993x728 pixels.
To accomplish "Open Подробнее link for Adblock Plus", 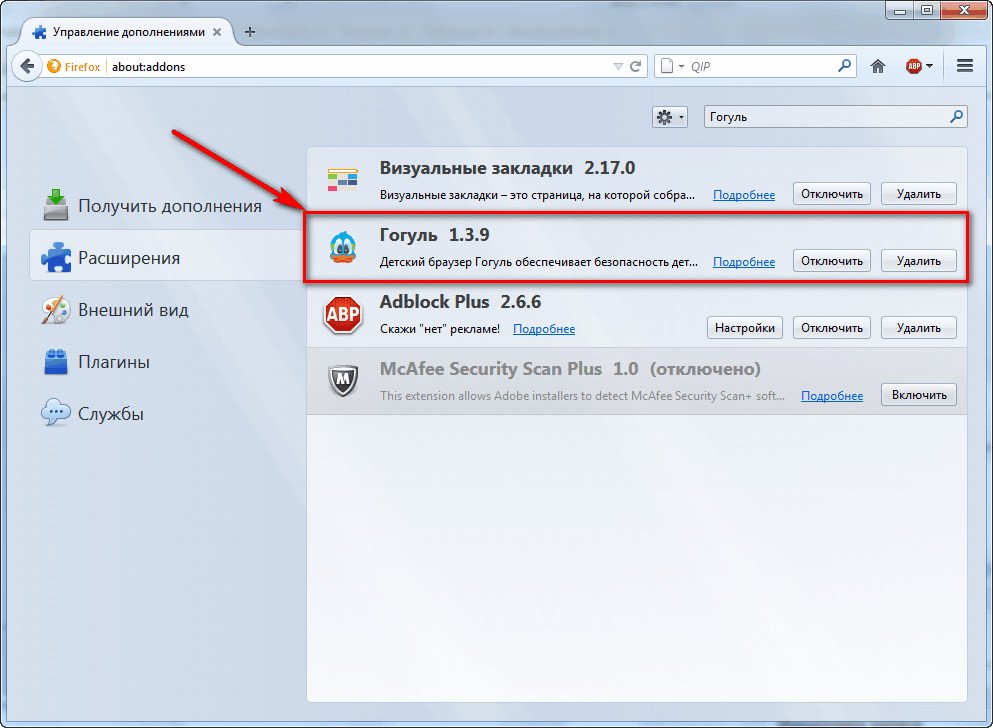I will tap(544, 329).
